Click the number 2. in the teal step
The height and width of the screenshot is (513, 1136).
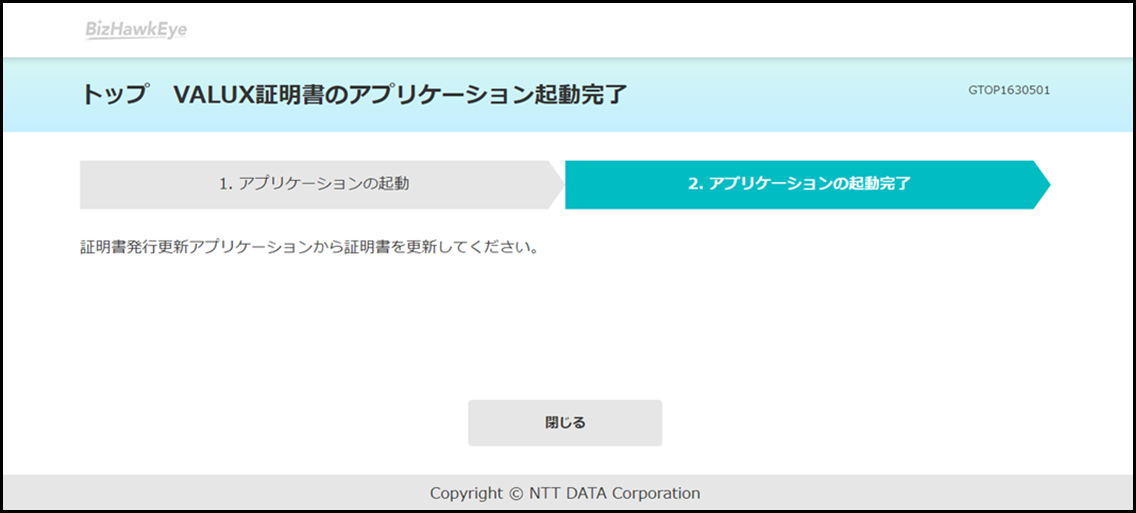[x=696, y=184]
